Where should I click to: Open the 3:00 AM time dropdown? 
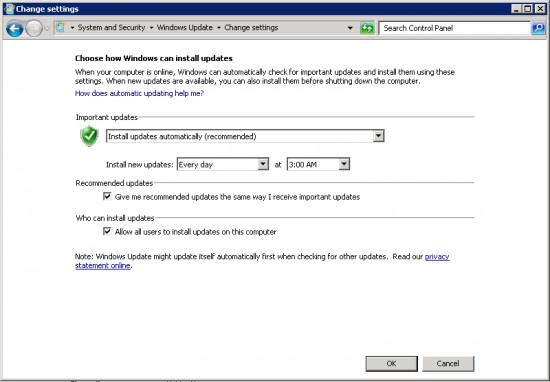click(x=318, y=164)
